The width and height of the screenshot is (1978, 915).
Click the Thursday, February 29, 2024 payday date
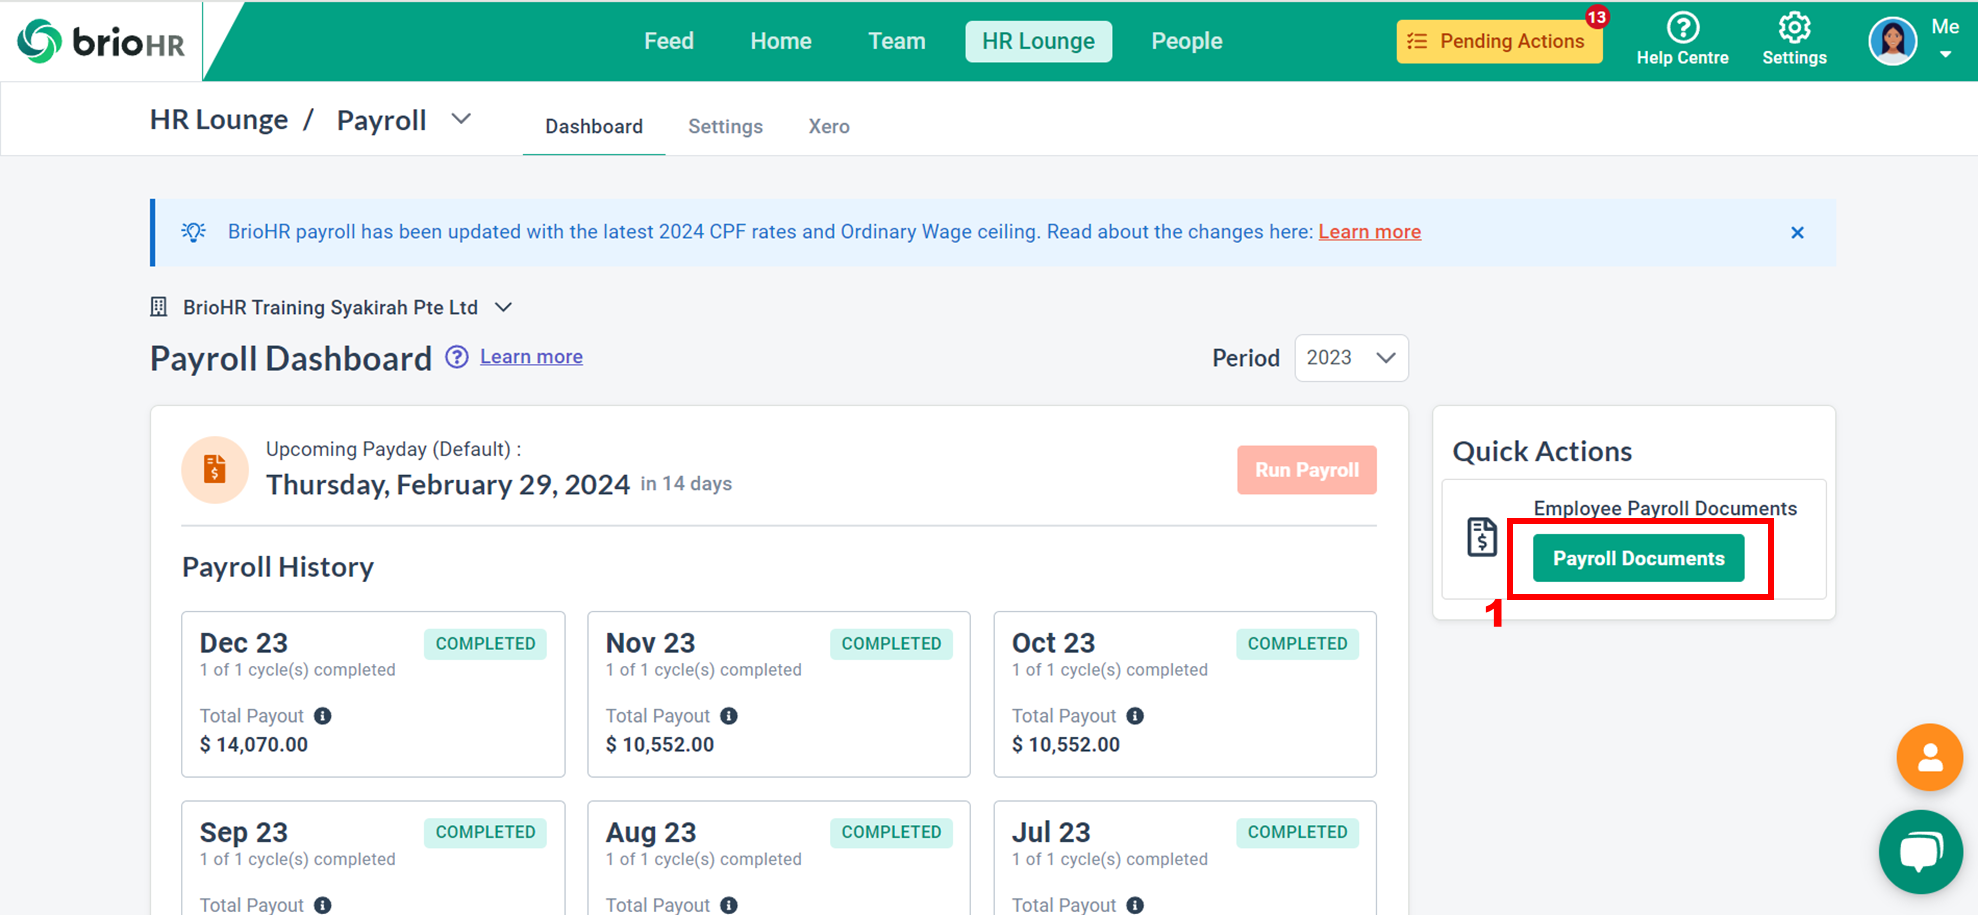point(447,485)
